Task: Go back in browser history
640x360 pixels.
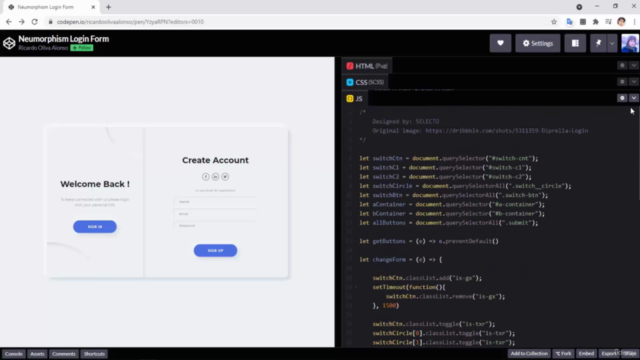Action: pyautogui.click(x=9, y=22)
